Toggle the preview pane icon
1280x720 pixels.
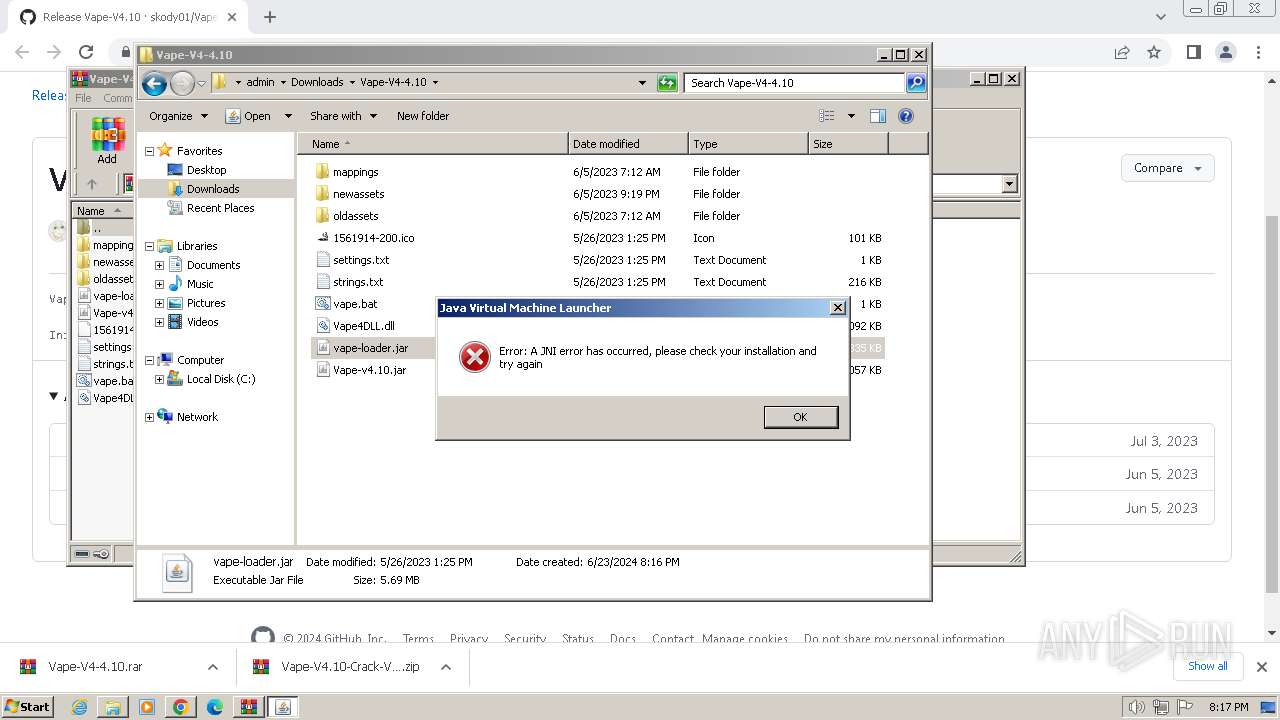click(x=878, y=116)
